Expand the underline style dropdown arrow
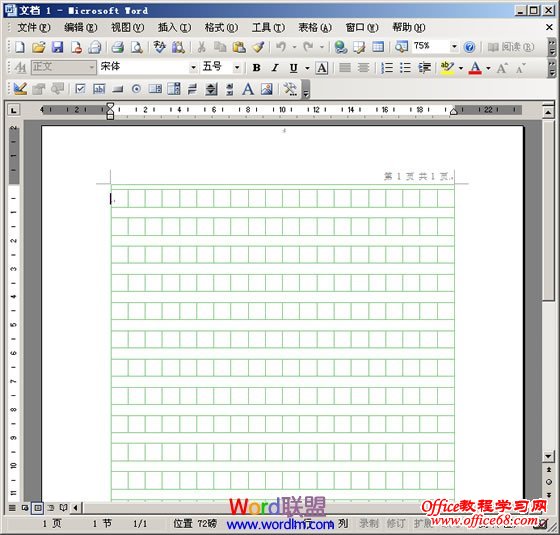Image resolution: width=560 pixels, height=535 pixels. tap(307, 68)
